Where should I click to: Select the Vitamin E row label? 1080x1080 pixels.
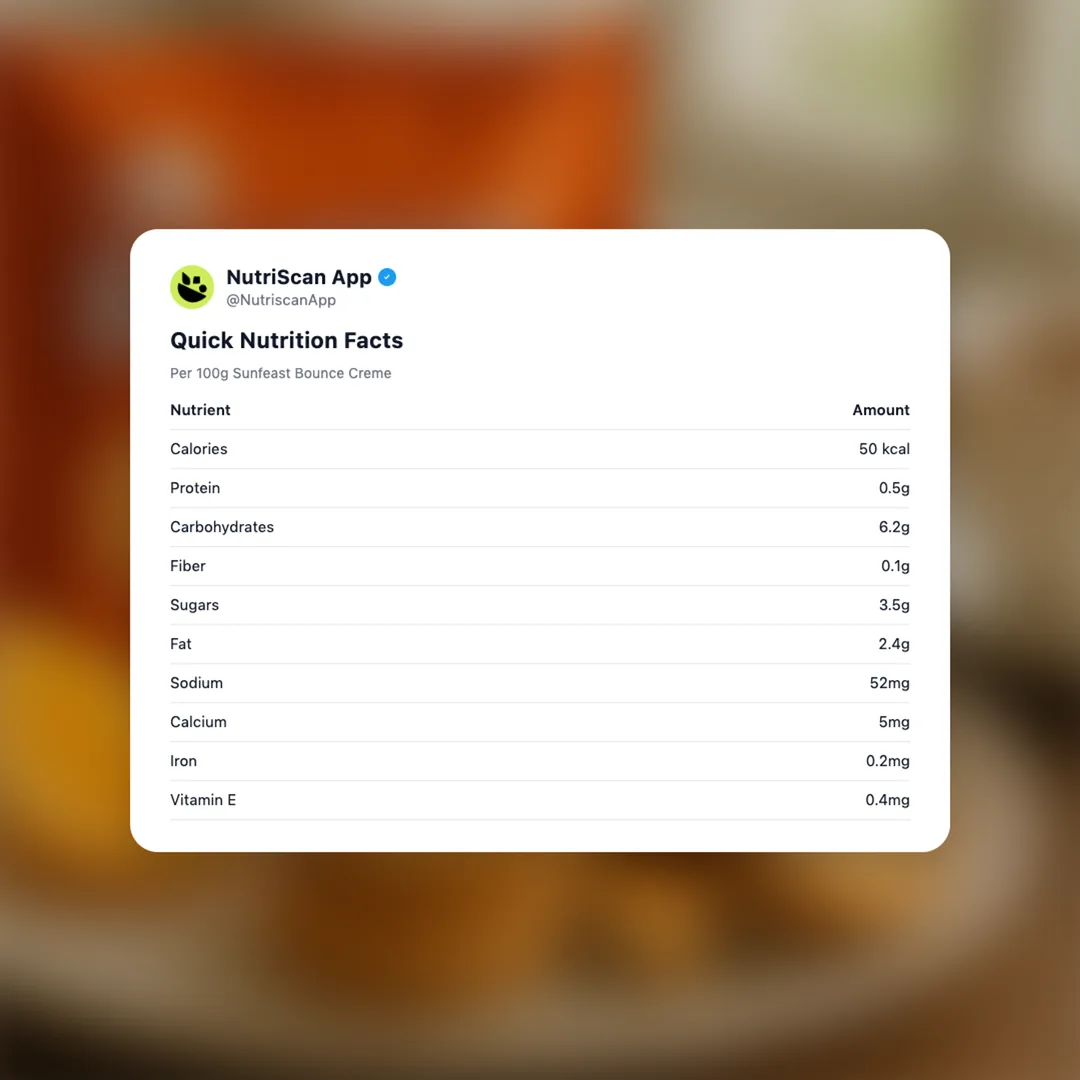[x=203, y=800]
